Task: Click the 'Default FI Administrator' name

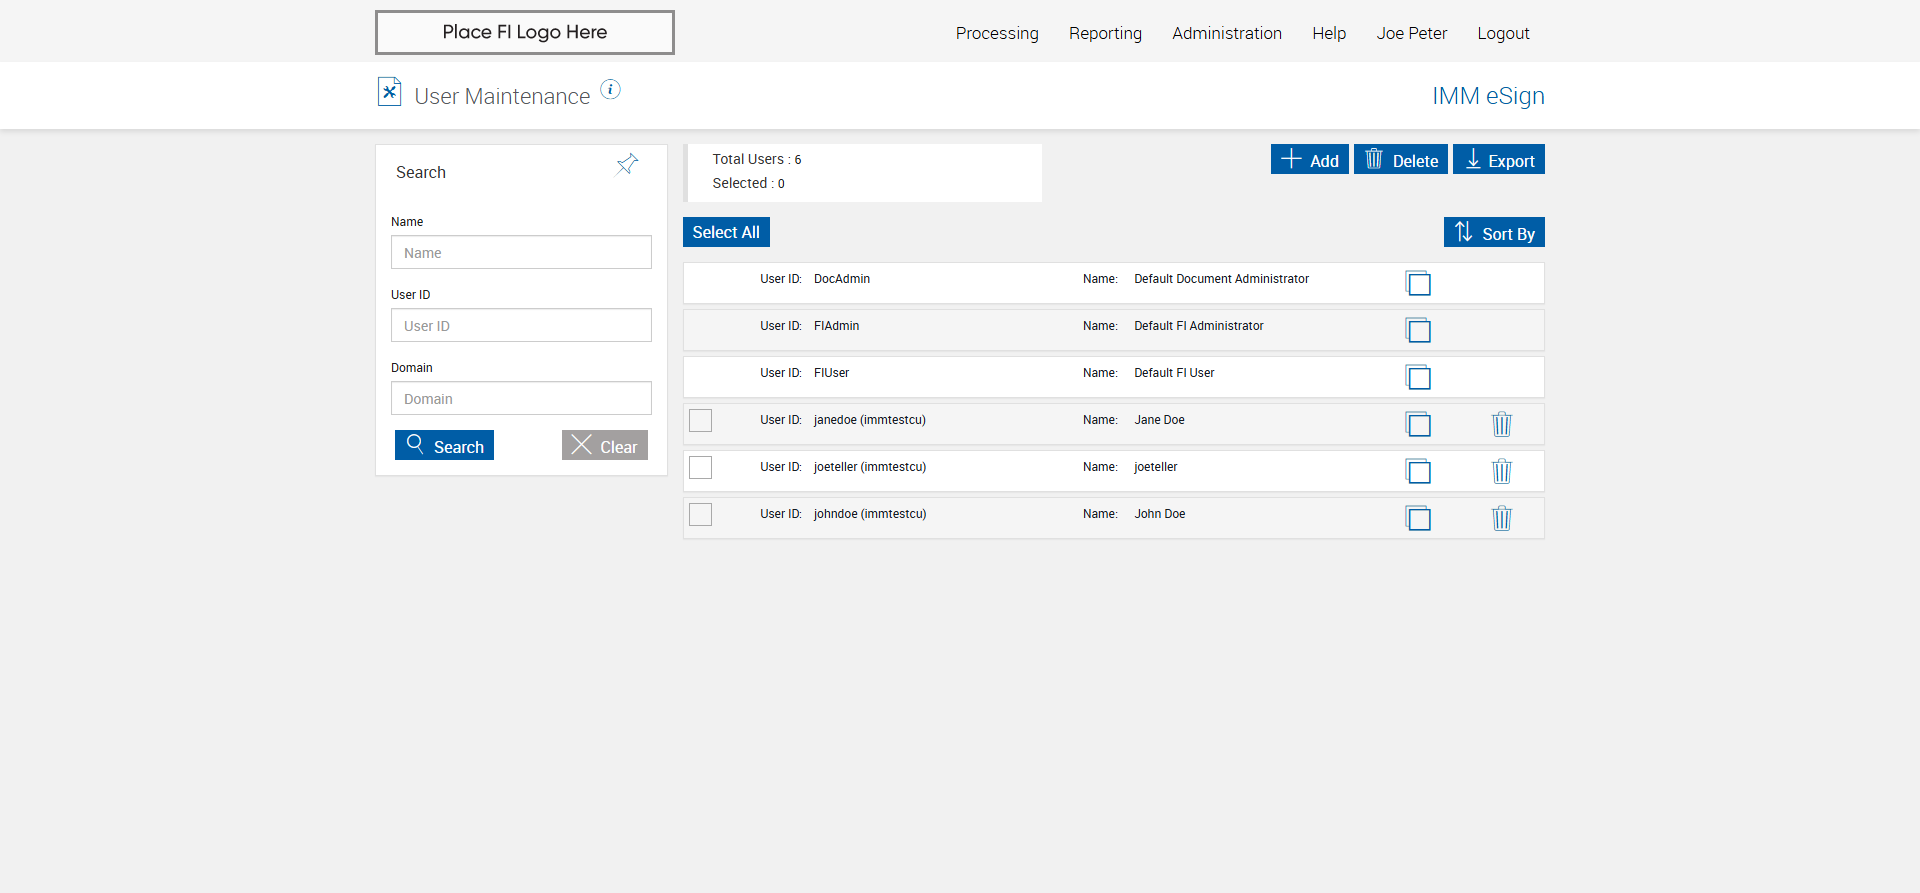Action: 1199,326
